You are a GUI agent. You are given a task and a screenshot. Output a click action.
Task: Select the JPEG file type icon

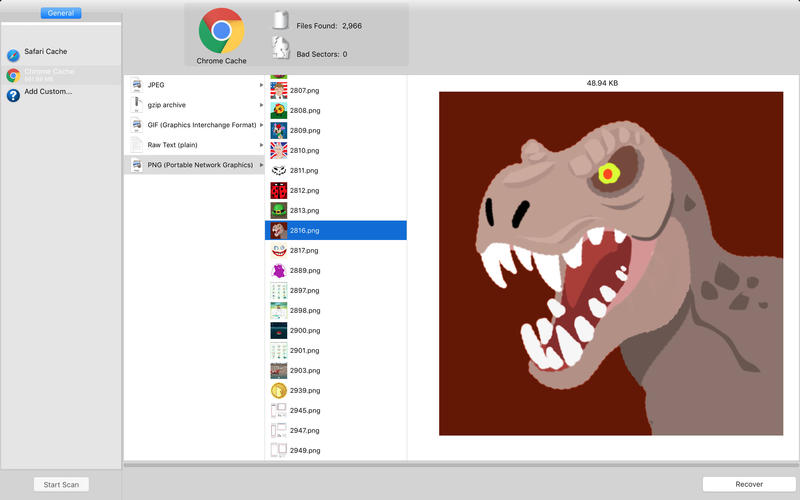pyautogui.click(x=137, y=85)
